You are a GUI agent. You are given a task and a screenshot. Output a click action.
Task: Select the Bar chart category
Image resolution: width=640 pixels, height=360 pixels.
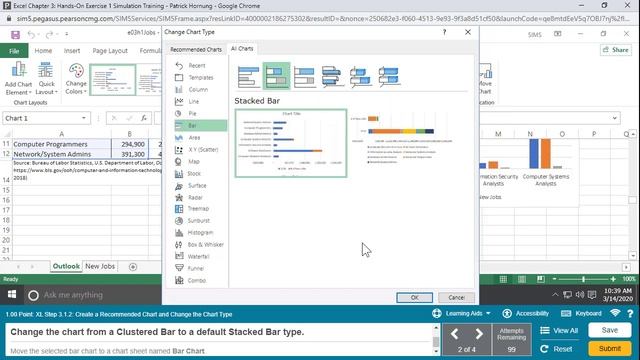coord(200,125)
